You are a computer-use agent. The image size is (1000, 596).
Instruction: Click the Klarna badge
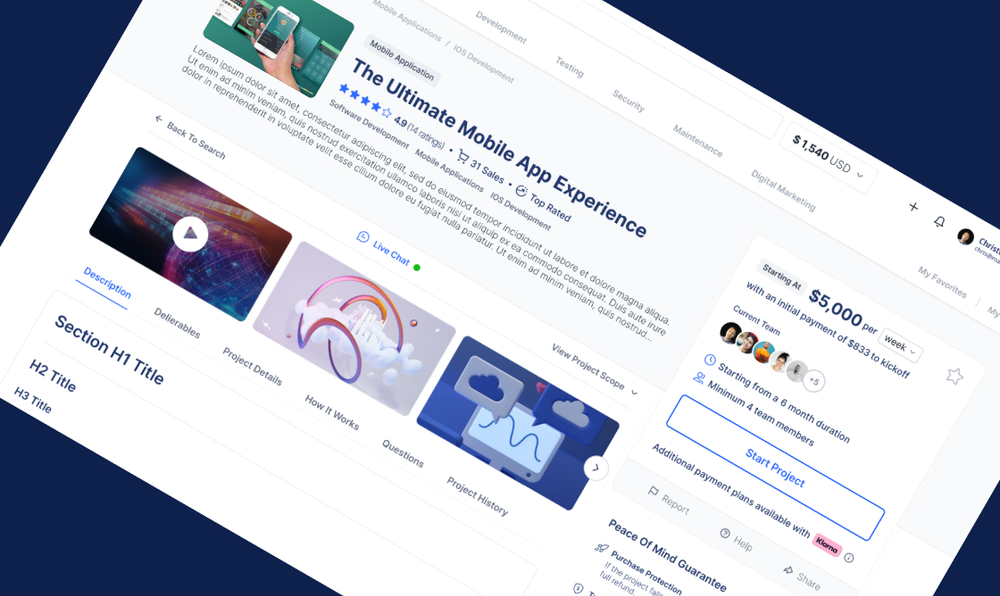827,545
